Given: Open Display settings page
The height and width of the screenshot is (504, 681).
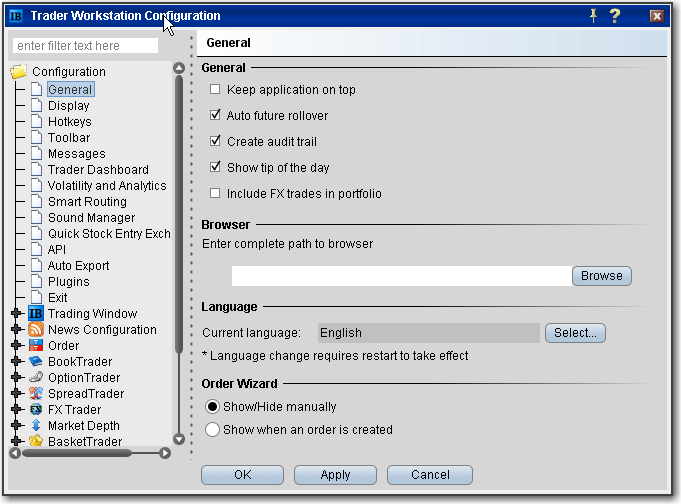Looking at the screenshot, I should 69,106.
